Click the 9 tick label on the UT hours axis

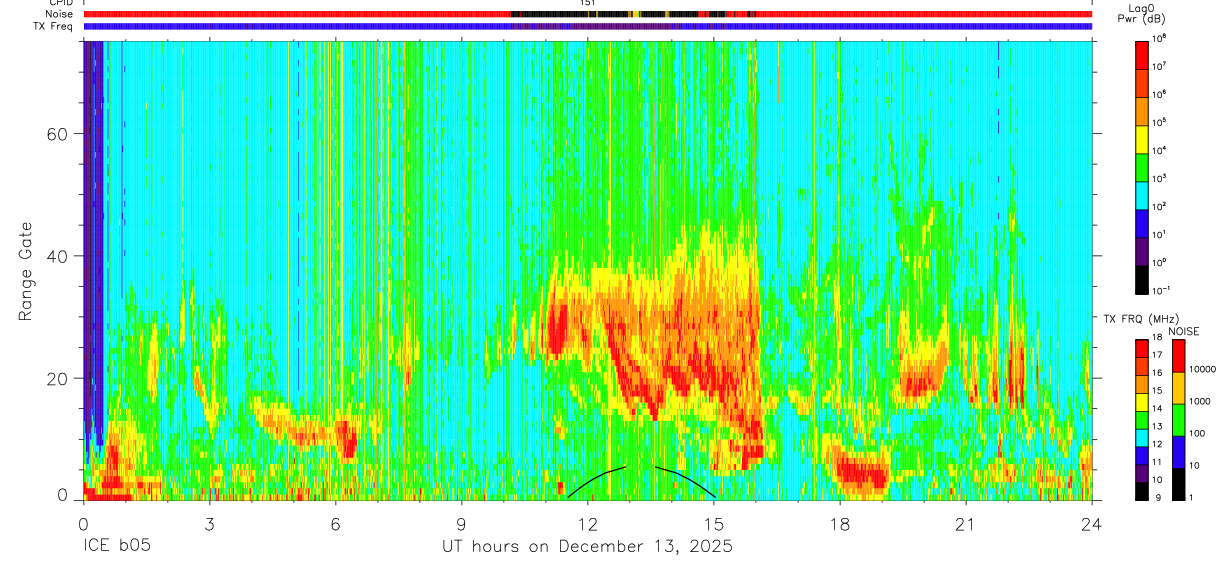pos(462,524)
